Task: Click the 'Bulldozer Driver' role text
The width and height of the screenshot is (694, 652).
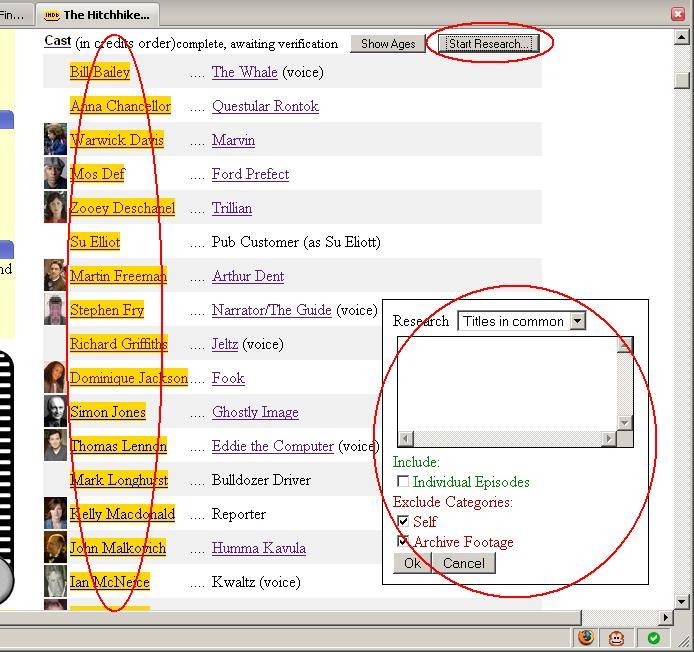Action: 261,480
